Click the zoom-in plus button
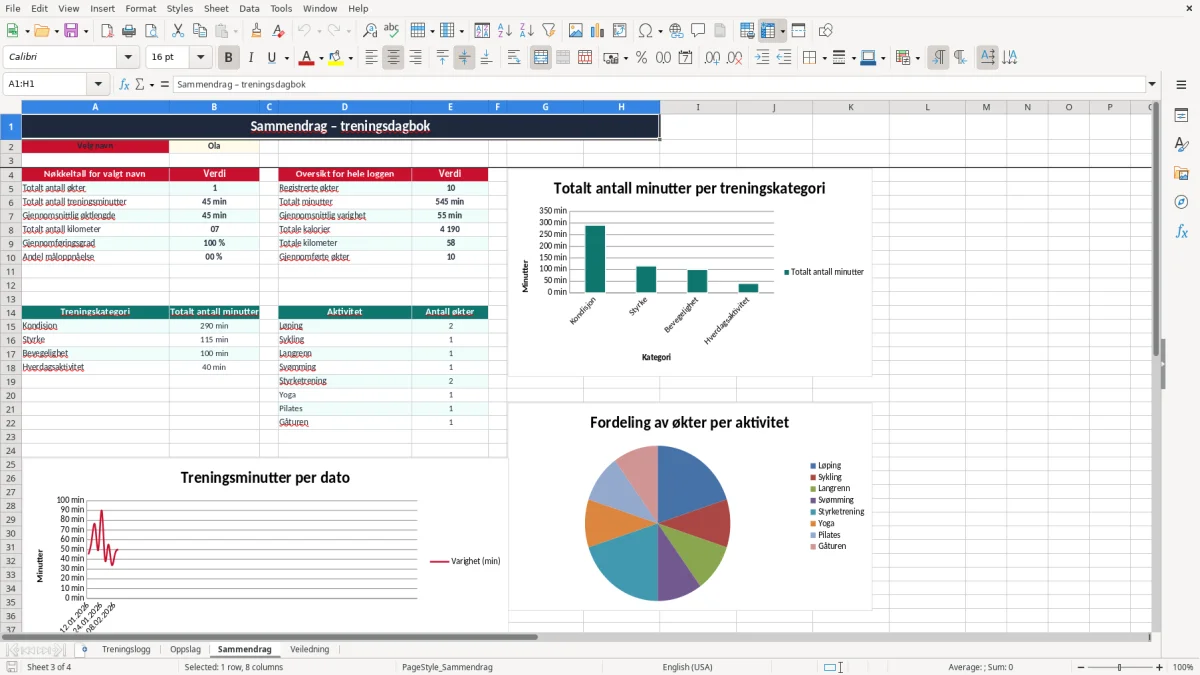This screenshot has width=1200, height=675. coord(1160,667)
